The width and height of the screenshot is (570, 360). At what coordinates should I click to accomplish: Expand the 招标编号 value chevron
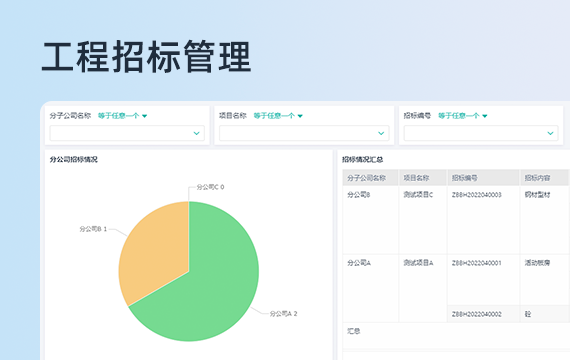coord(550,133)
